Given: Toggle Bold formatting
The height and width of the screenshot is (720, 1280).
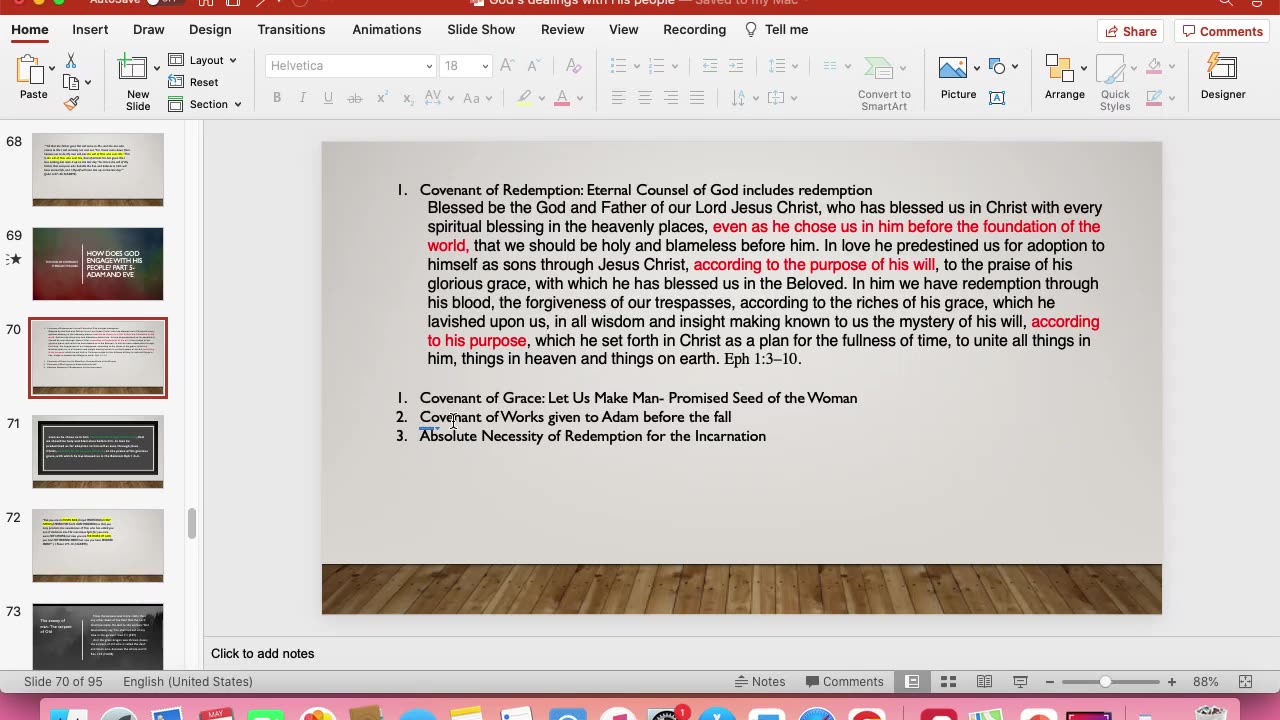Looking at the screenshot, I should (x=277, y=98).
